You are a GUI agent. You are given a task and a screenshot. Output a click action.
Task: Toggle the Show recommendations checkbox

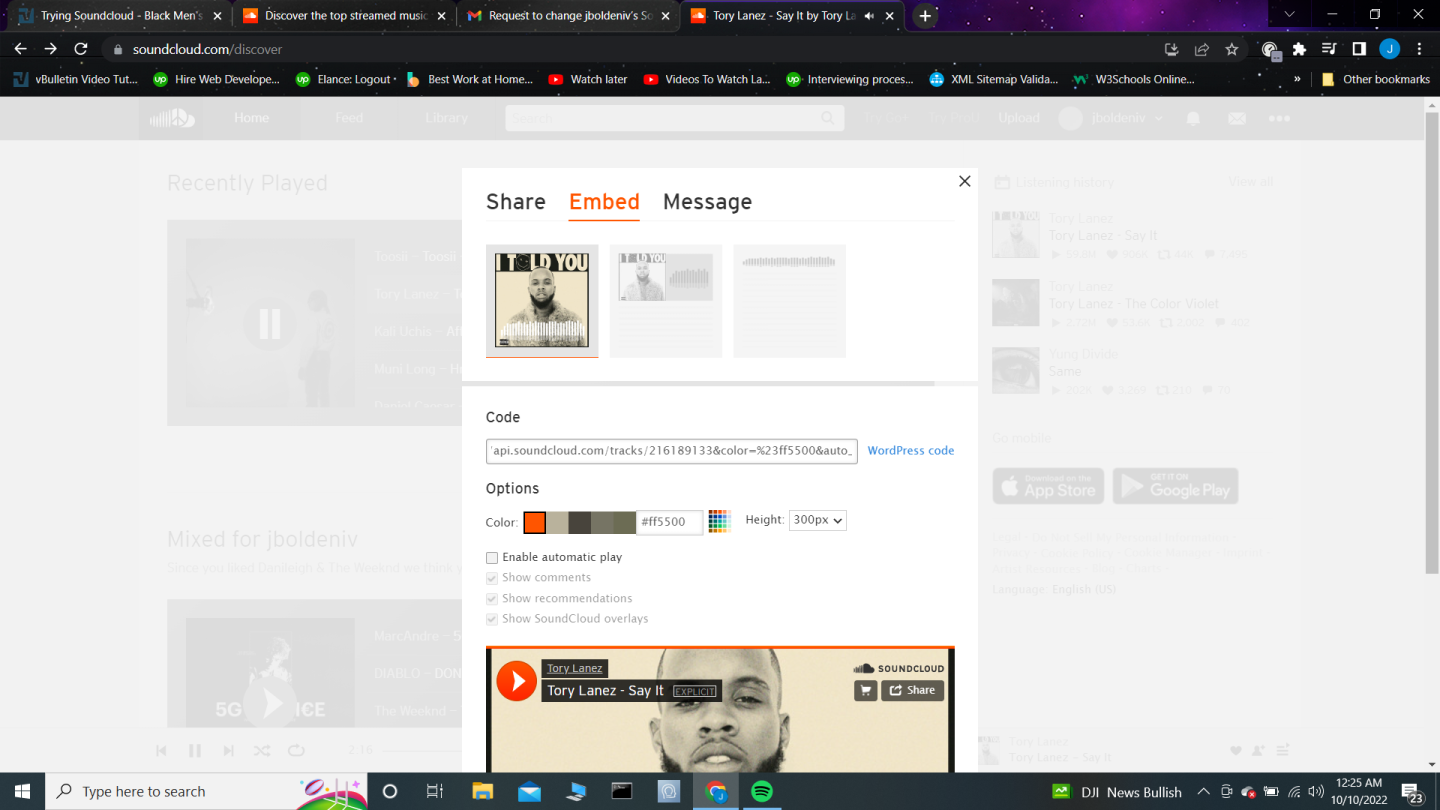[492, 599]
